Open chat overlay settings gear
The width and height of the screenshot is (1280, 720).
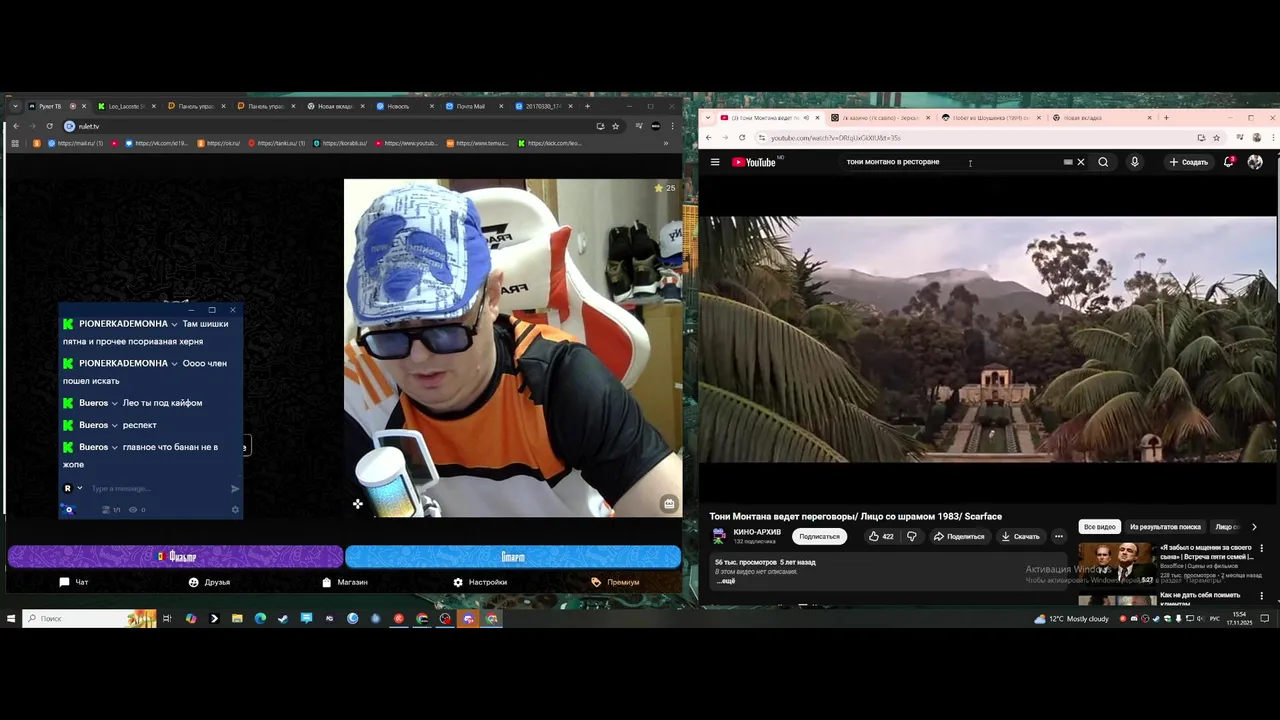tap(236, 510)
